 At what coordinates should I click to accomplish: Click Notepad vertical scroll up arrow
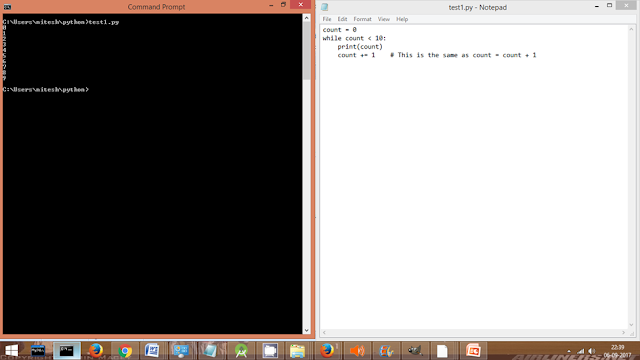(631, 29)
